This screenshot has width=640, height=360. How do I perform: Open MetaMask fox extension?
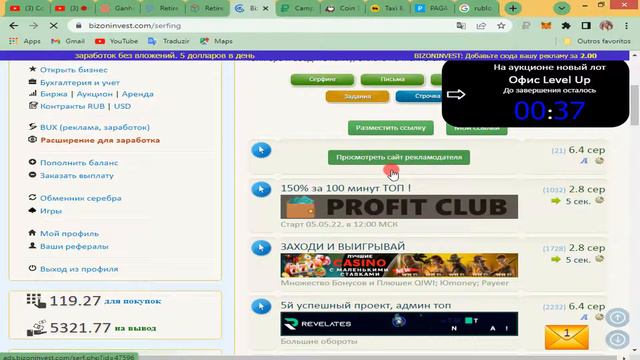(546, 26)
